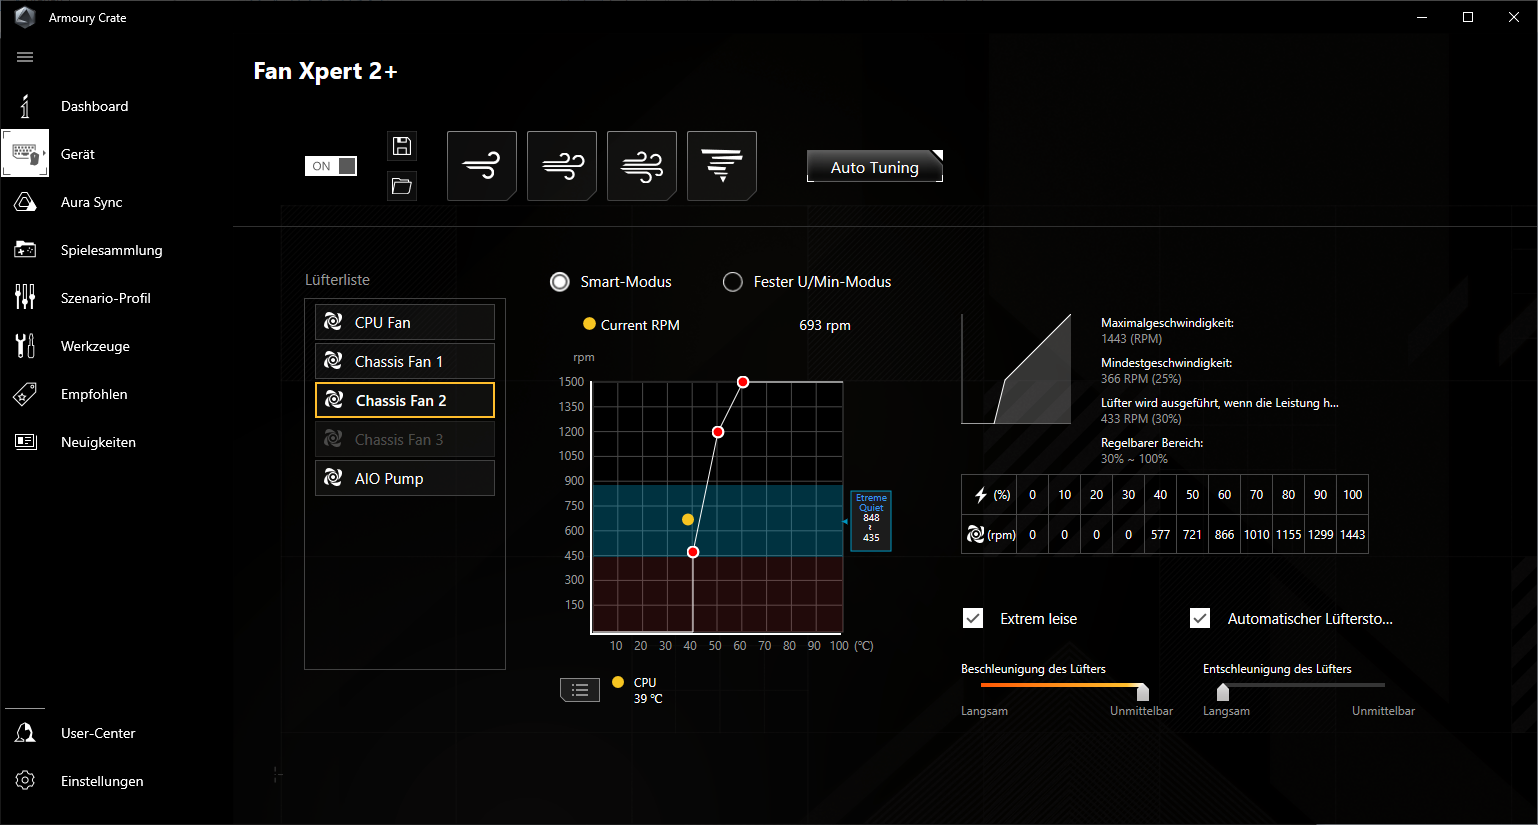Toggle the Fan Xpert ON switch
Image resolution: width=1538 pixels, height=825 pixels.
(331, 166)
